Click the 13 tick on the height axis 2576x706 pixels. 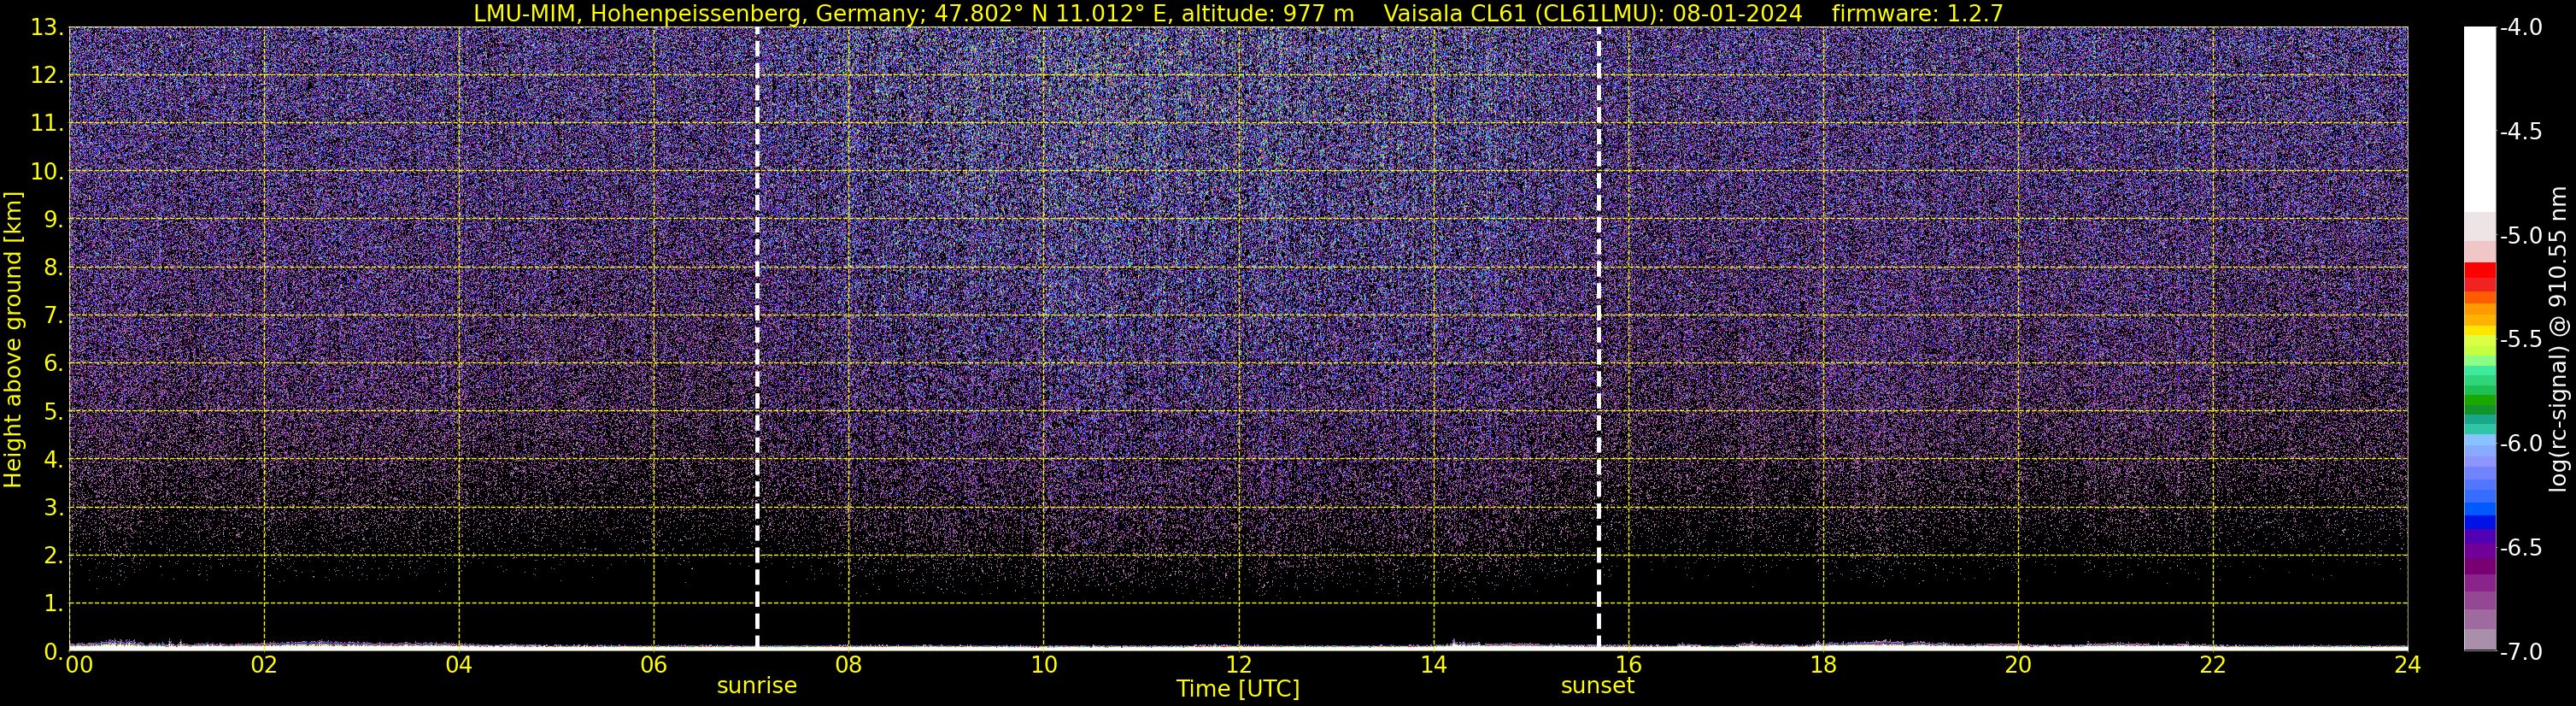point(46,28)
